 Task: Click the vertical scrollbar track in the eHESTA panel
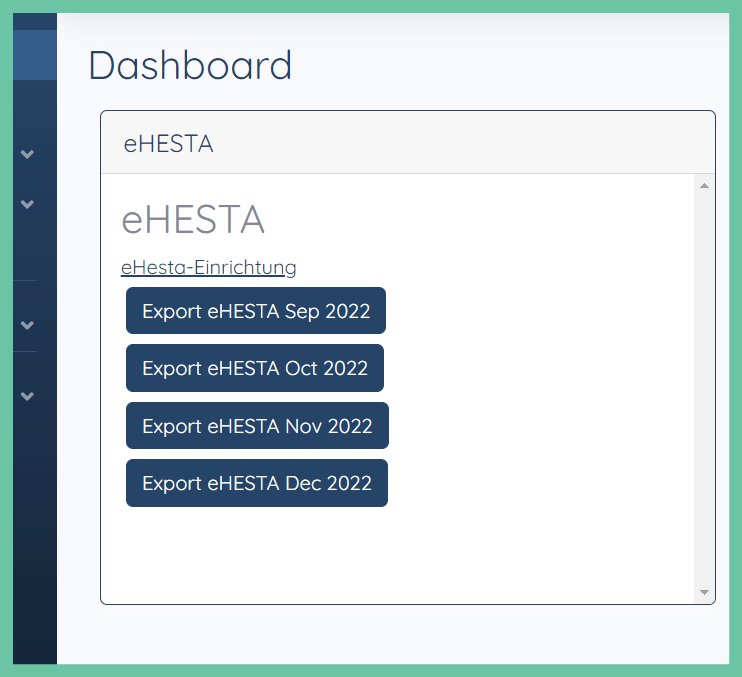pos(704,389)
